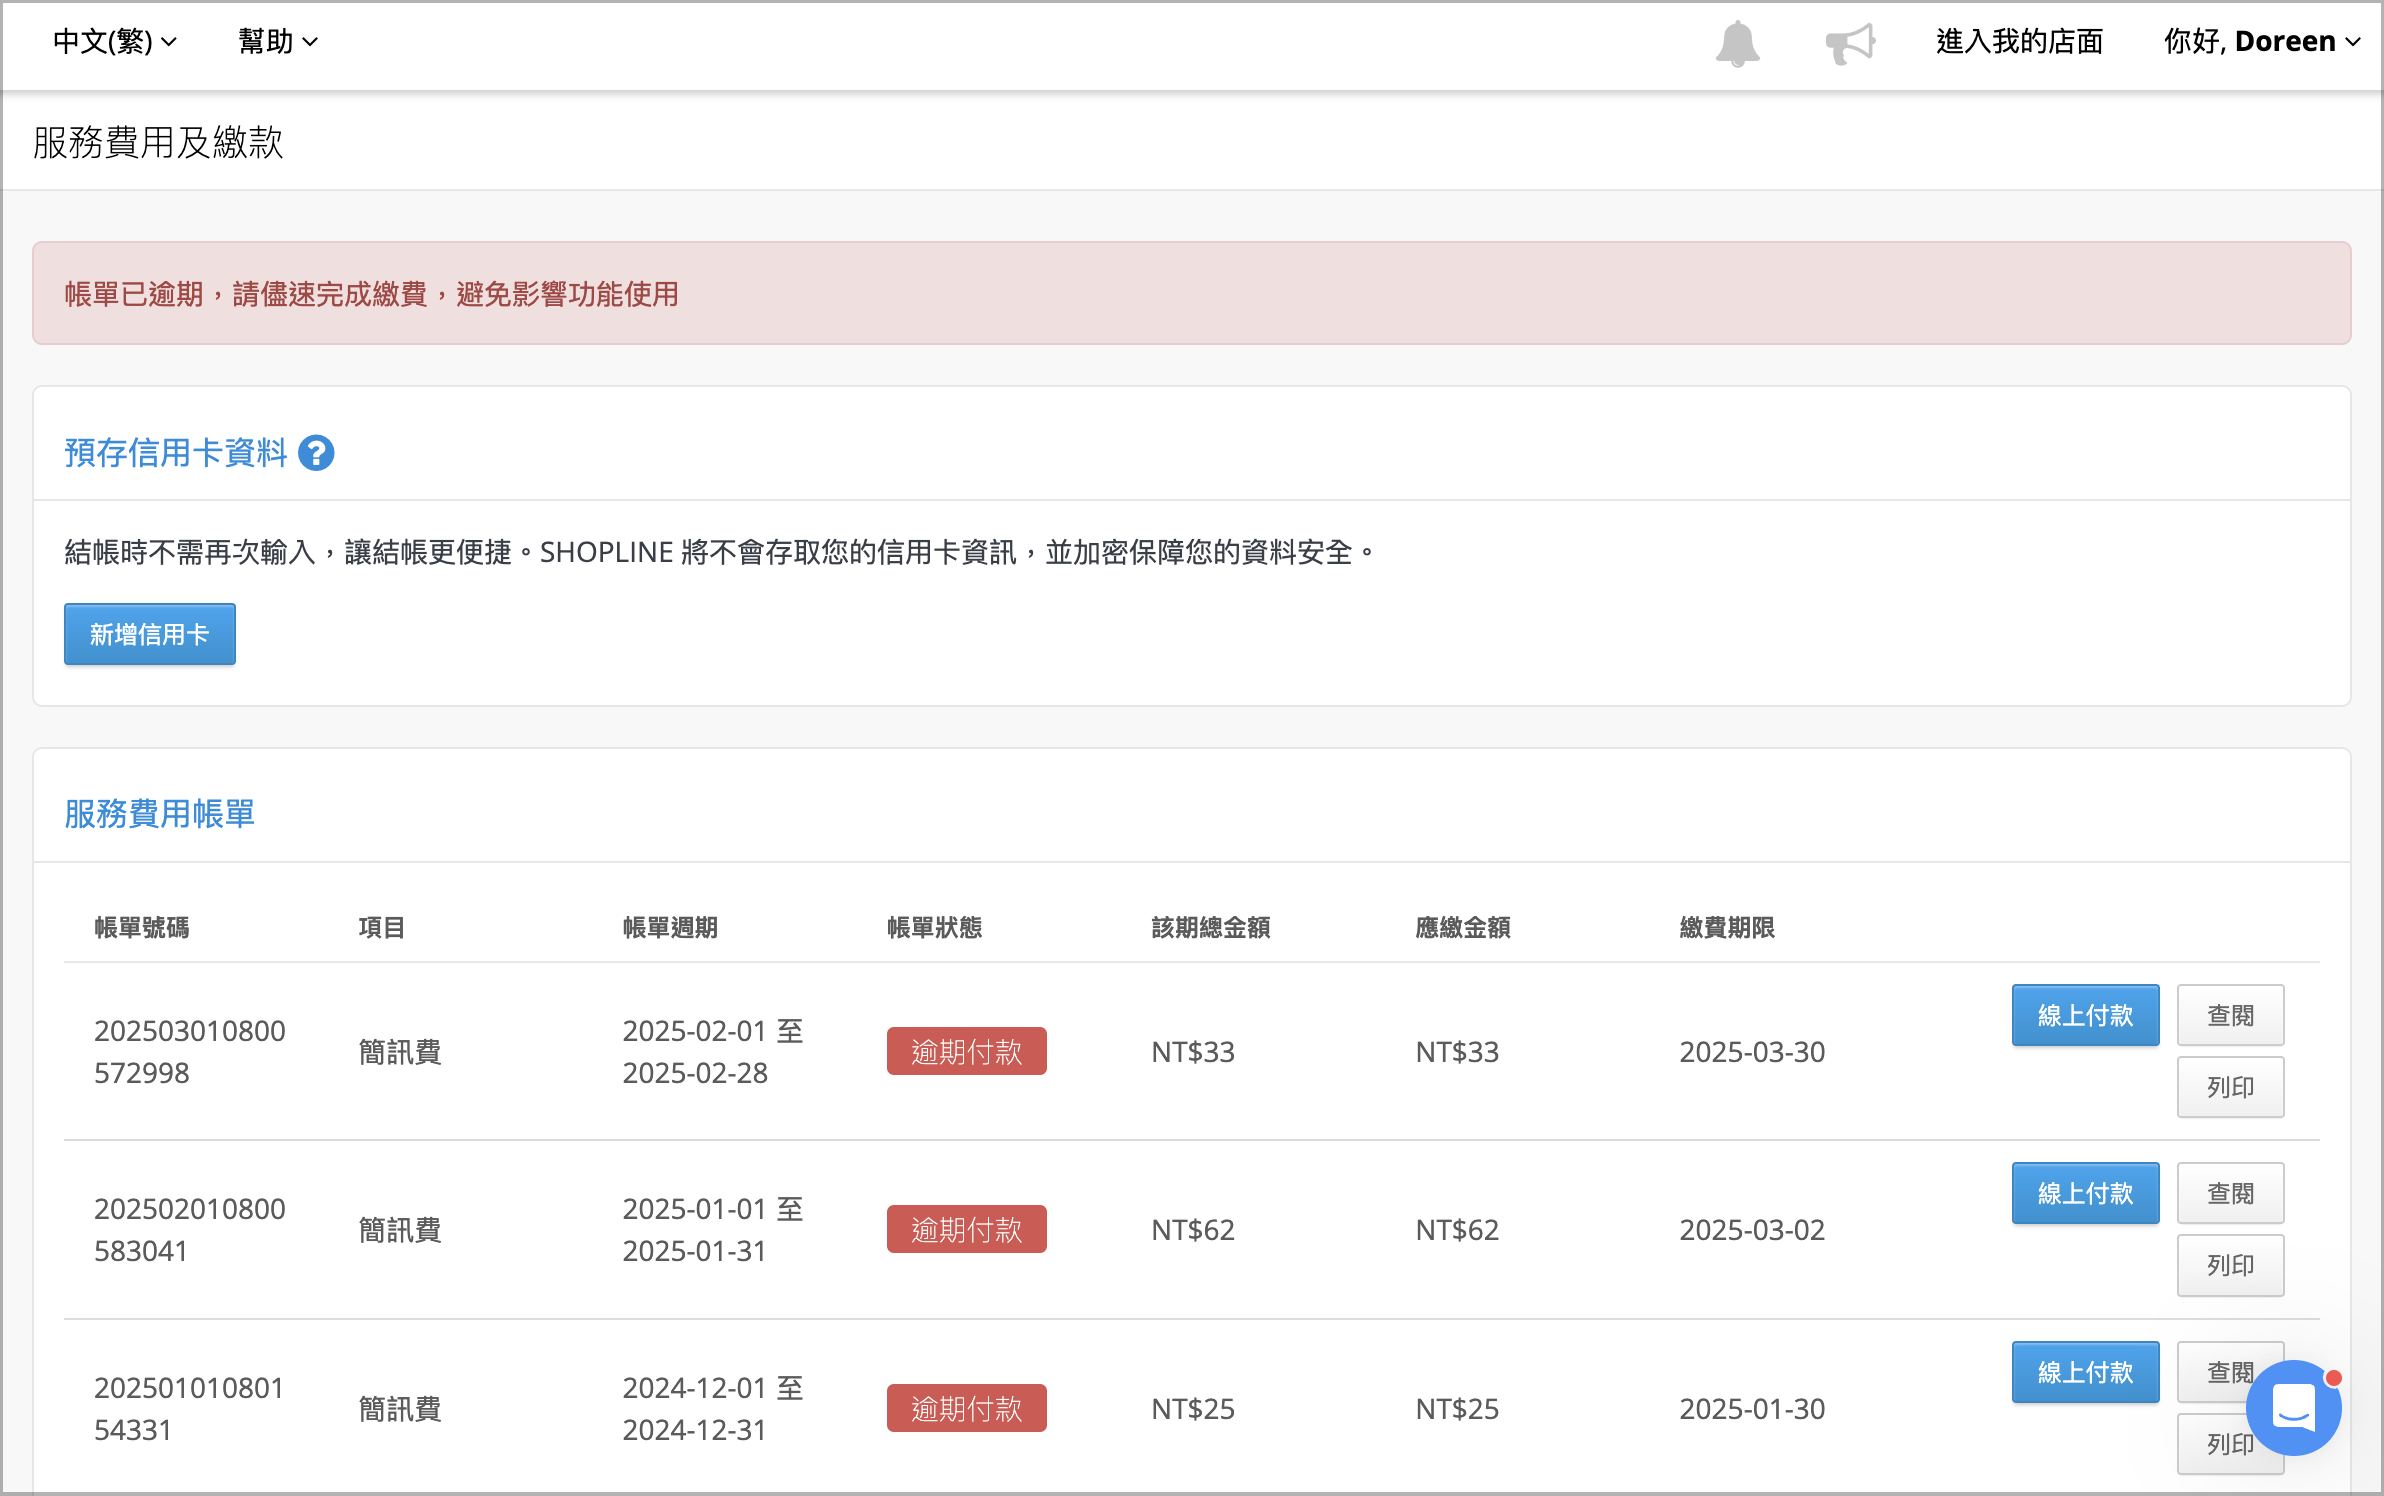Click 查閱 for the NT$33 bill
2384x1496 pixels.
[x=2230, y=1015]
